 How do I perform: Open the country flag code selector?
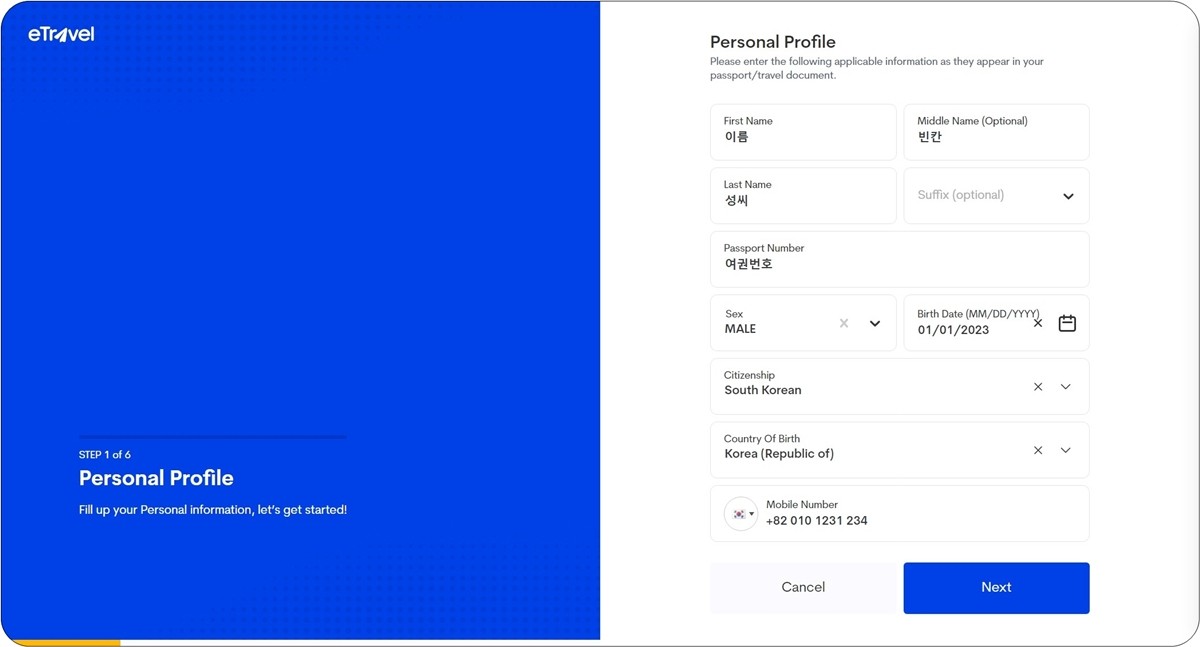(x=741, y=514)
